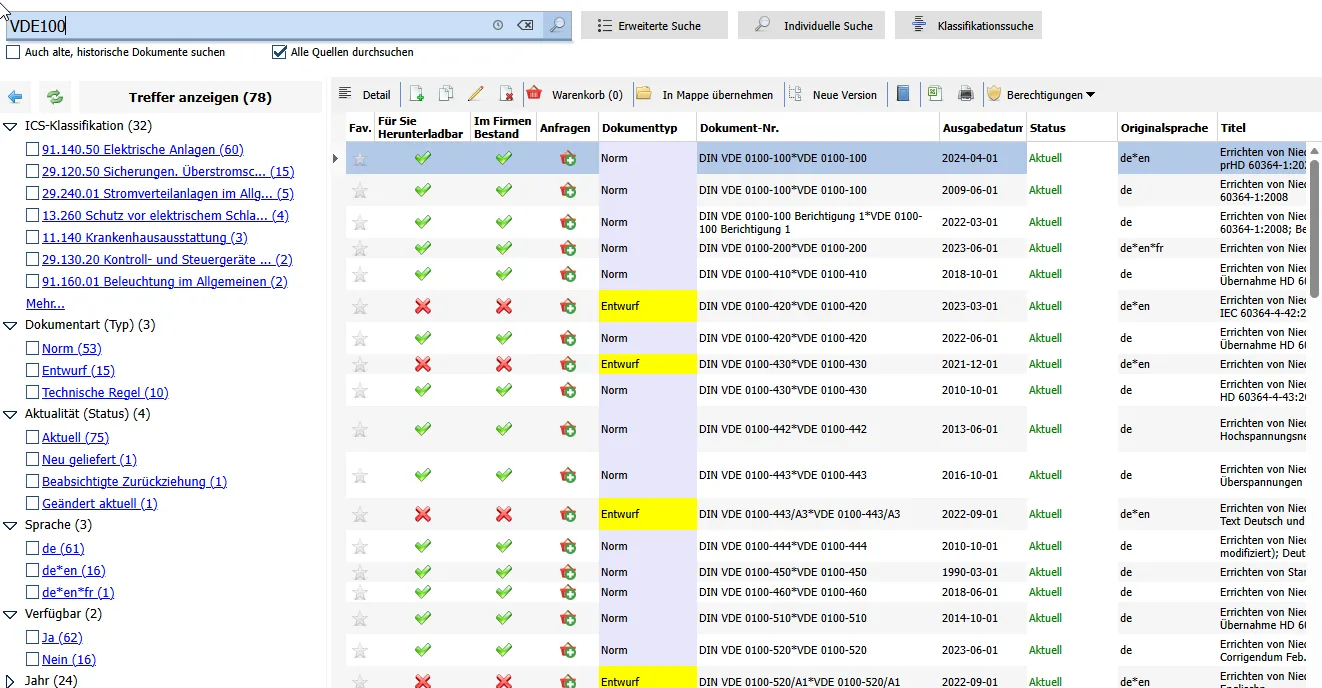Go back with blue arrow icon
Screen dimensions: 1322x688
15,97
